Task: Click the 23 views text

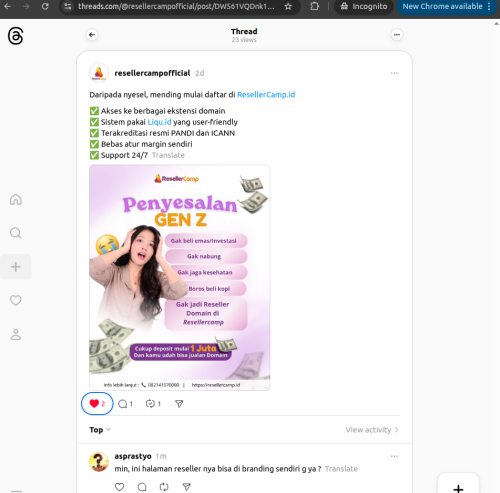Action: pos(244,40)
